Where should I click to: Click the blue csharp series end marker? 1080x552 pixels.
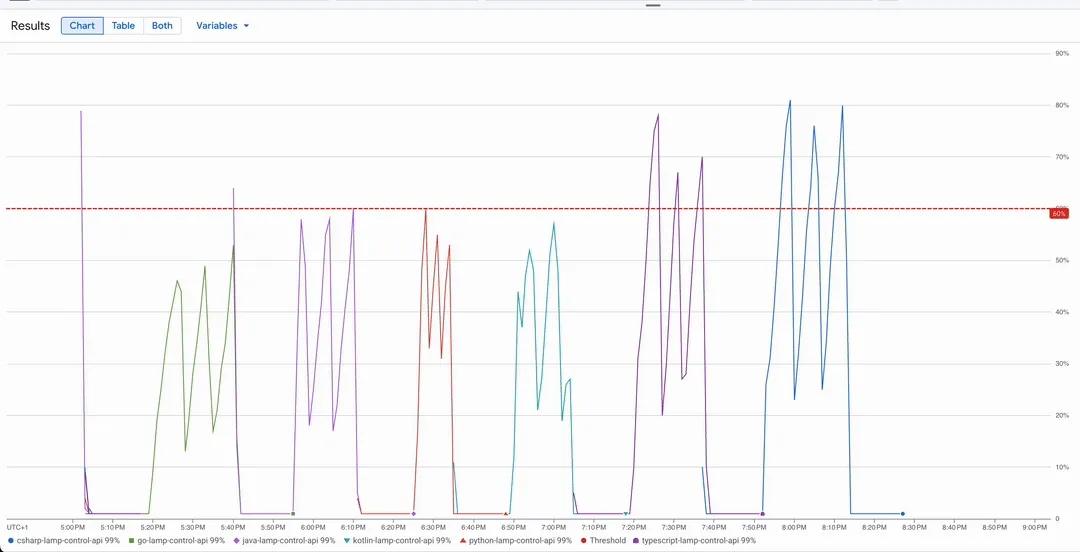click(x=902, y=513)
